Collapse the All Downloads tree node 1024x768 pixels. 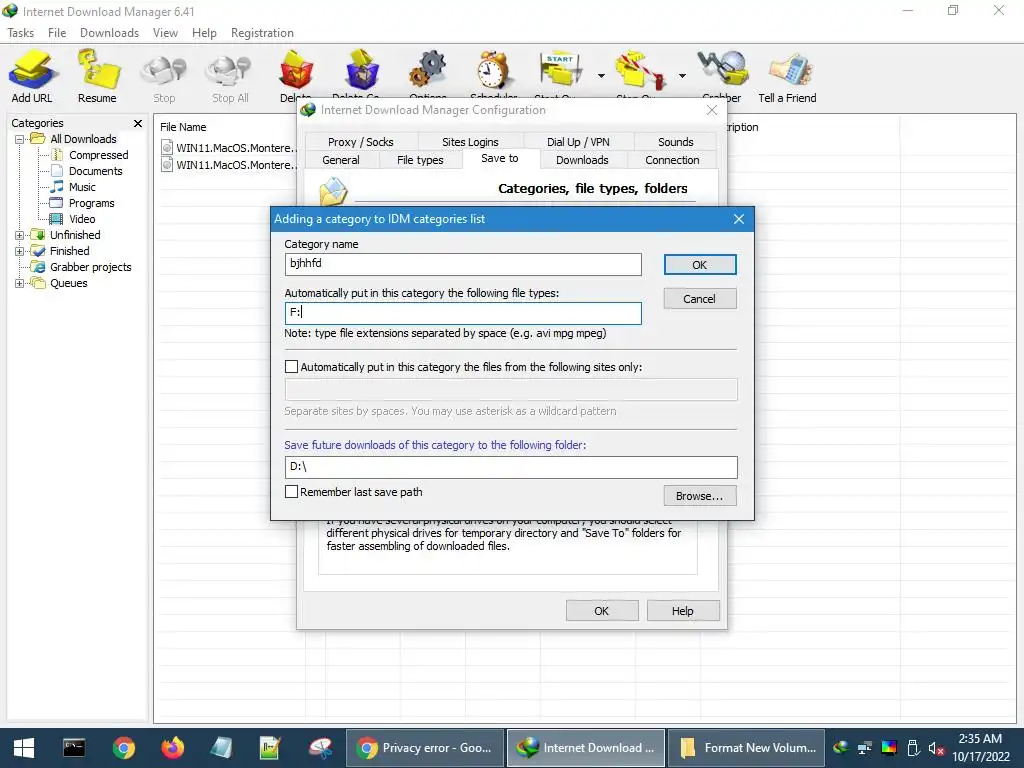(20, 139)
